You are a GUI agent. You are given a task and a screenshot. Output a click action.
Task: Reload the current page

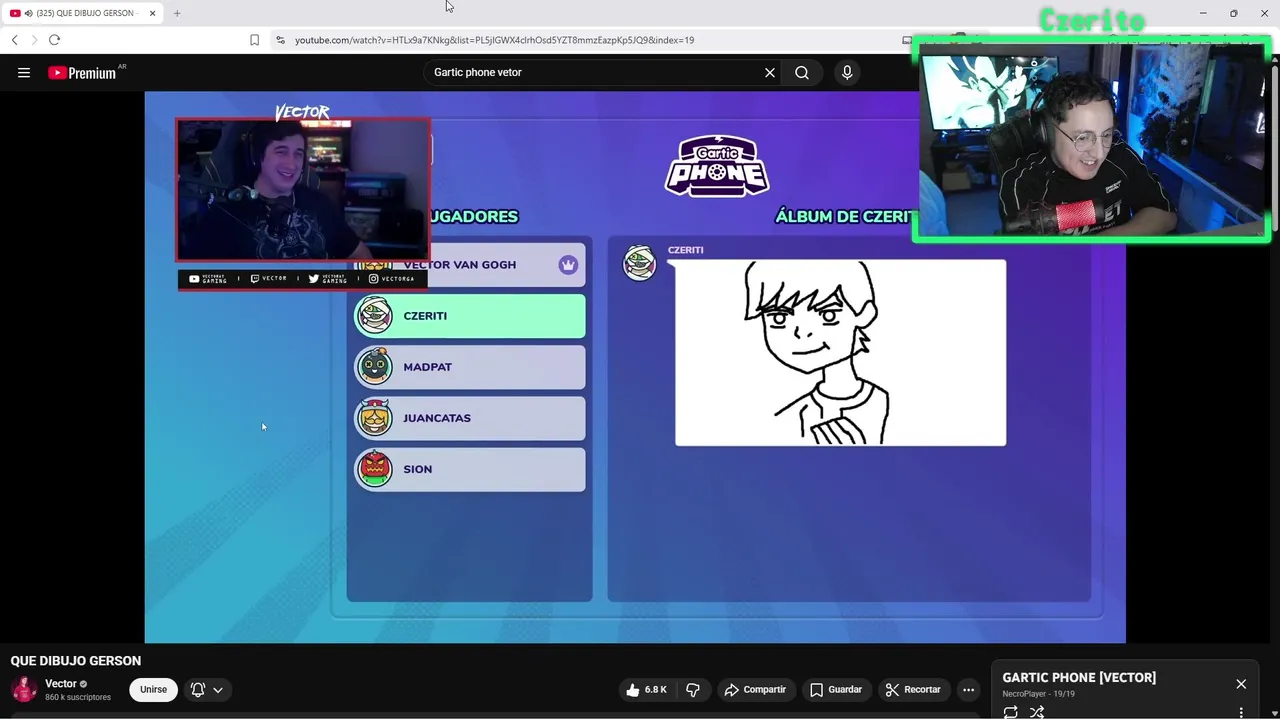pos(54,40)
